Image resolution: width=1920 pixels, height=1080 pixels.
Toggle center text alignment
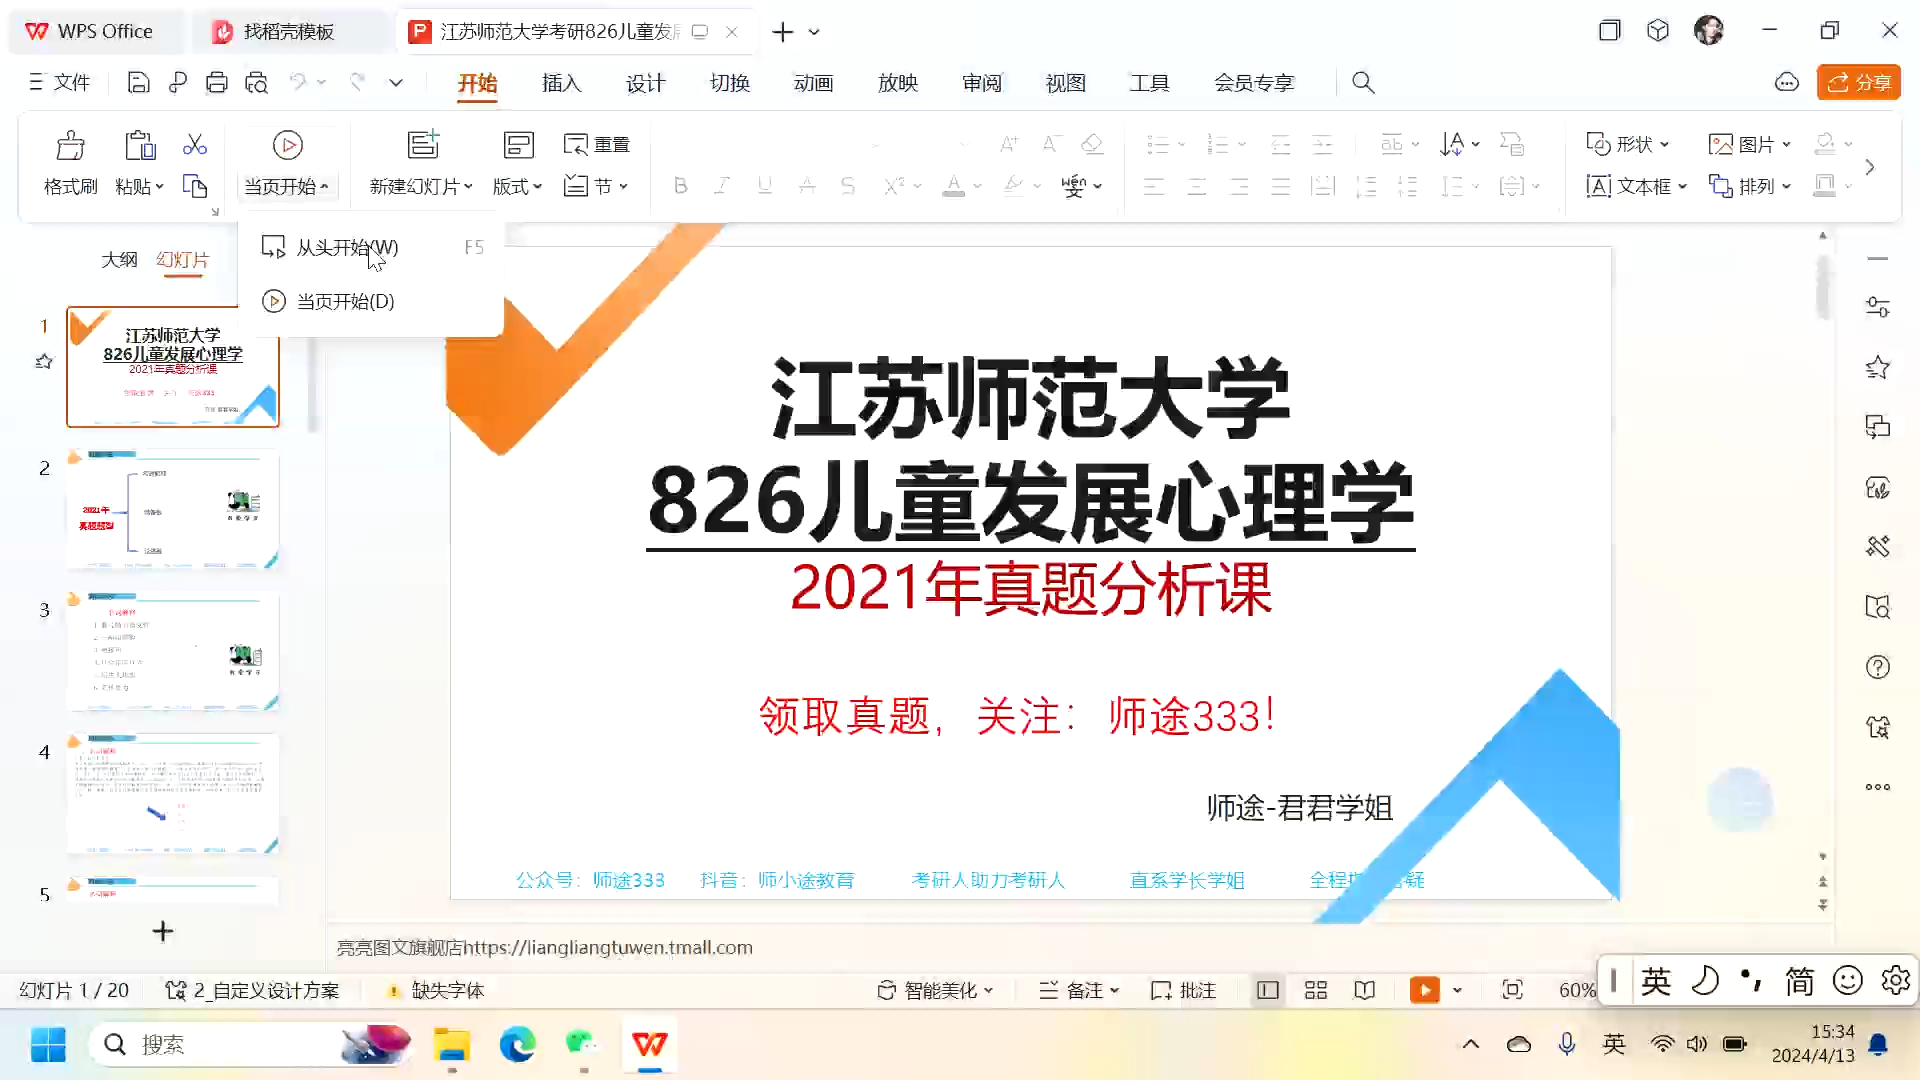coord(1196,186)
